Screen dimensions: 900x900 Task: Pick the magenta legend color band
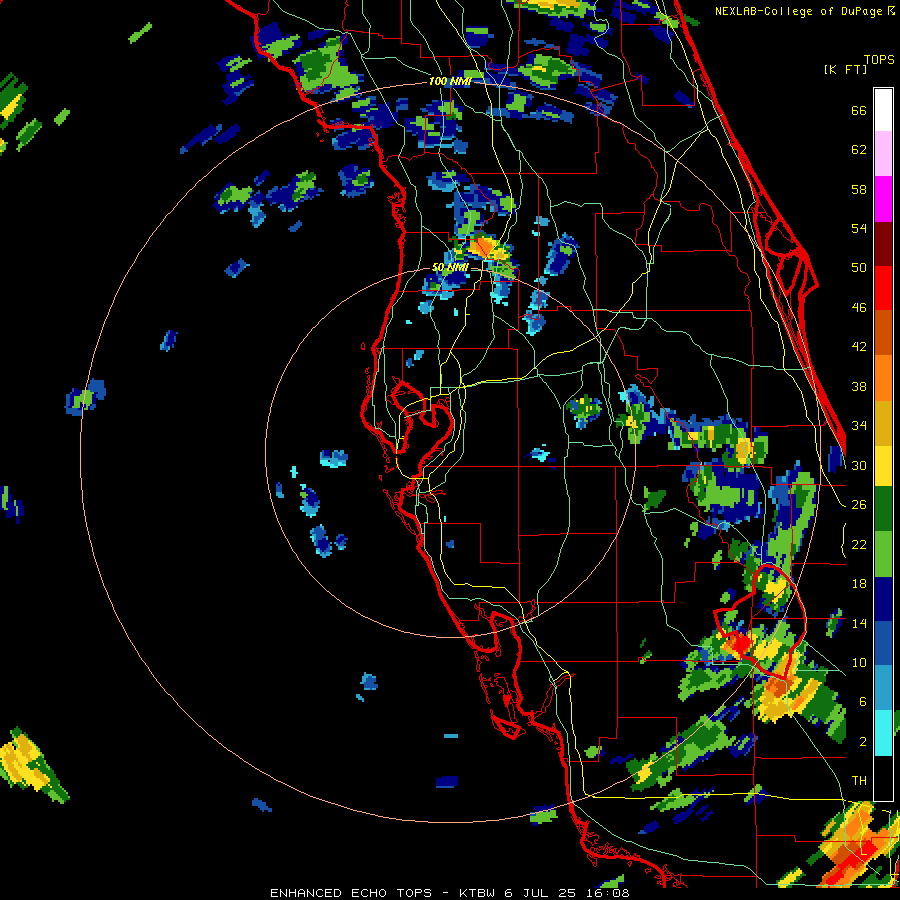883,199
